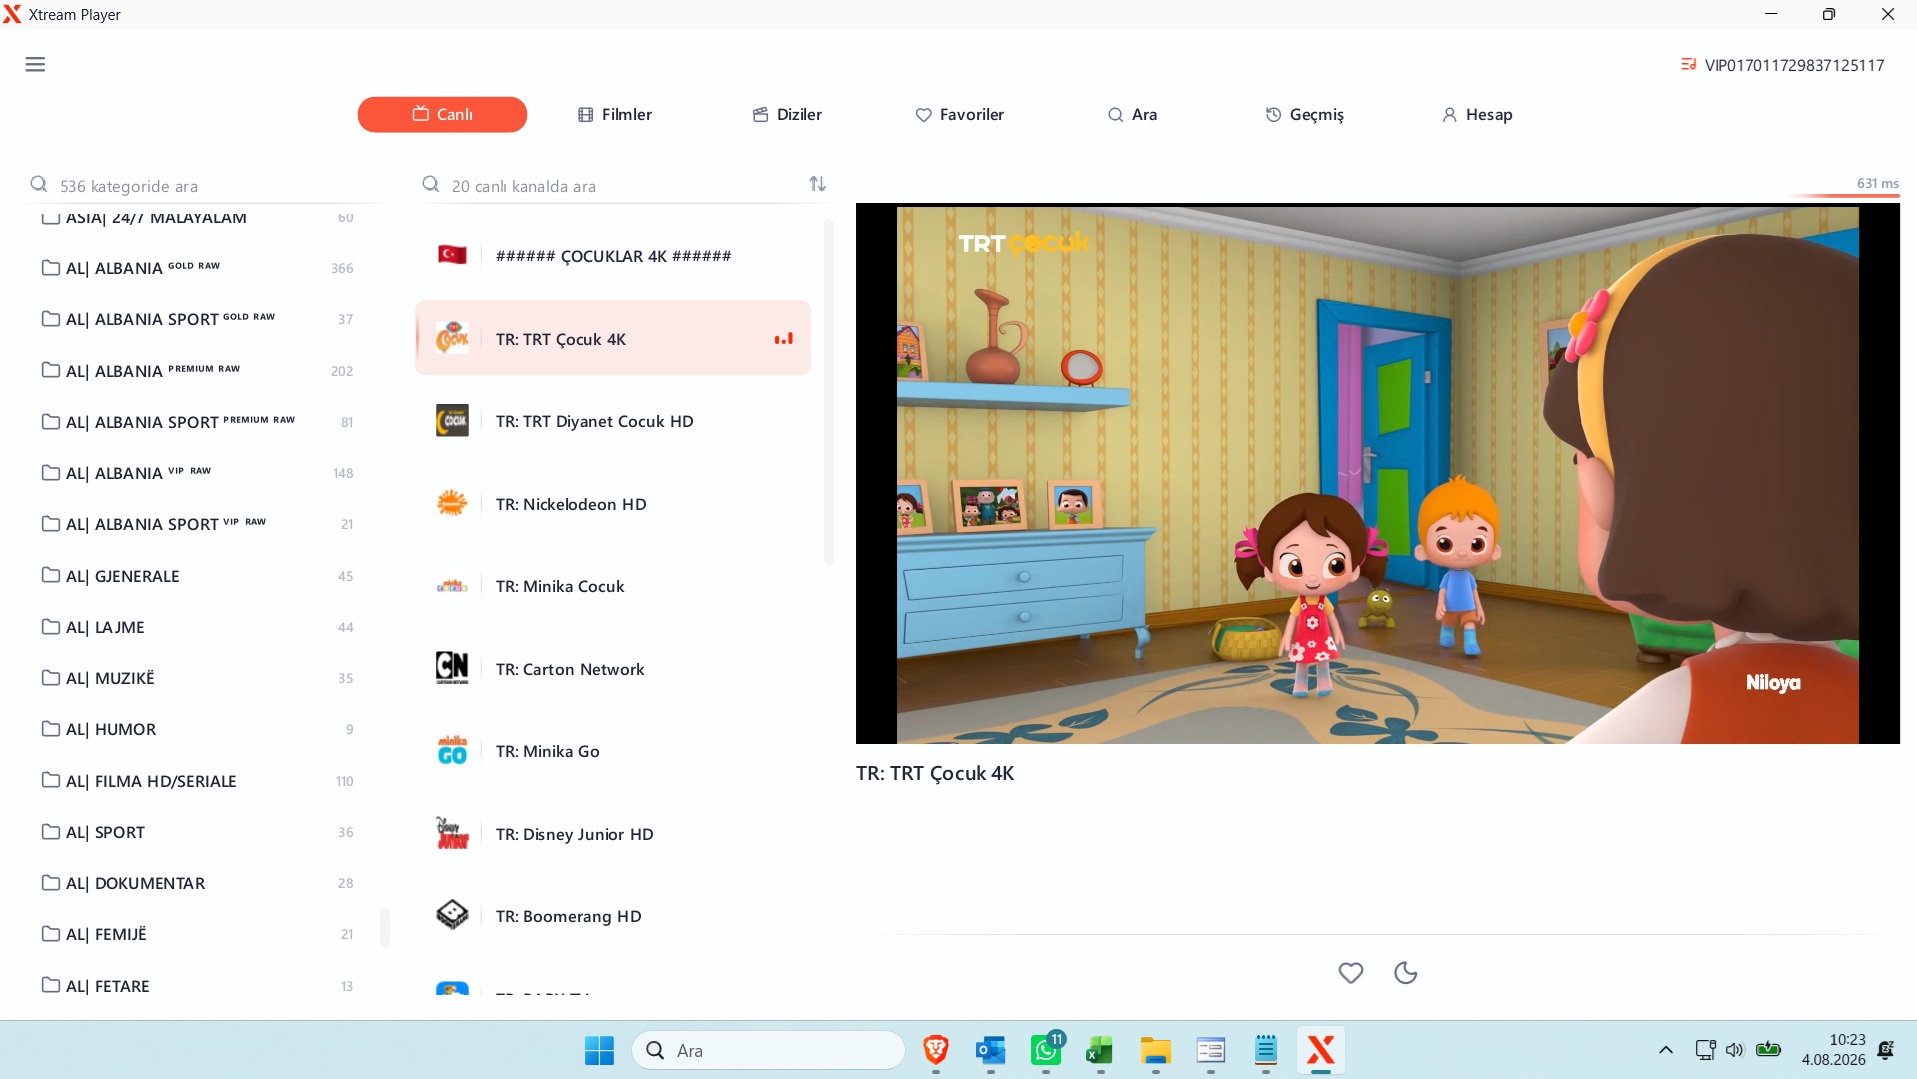Select AL| ALBANIA VIP RAW category
The image size is (1917, 1079).
[198, 473]
